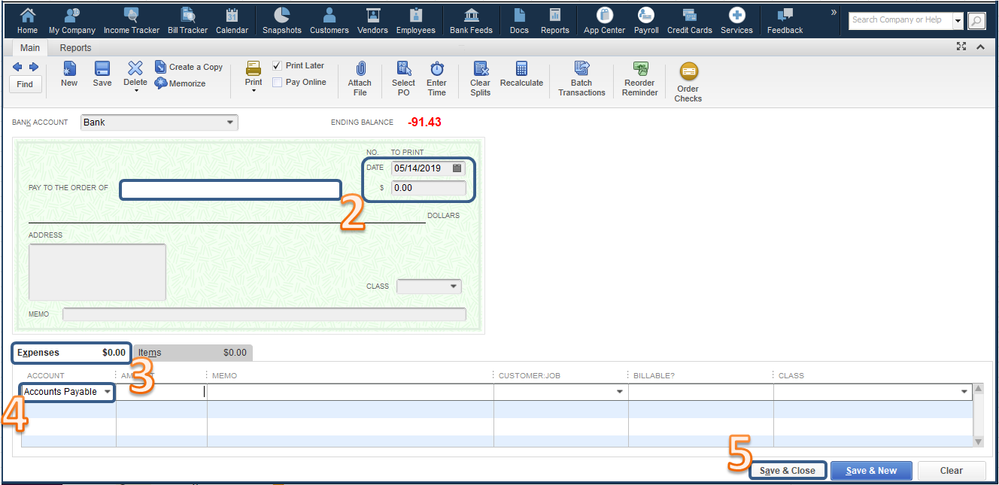Image resolution: width=999 pixels, height=485 pixels.
Task: Click the Memo field on the check
Action: 264,314
